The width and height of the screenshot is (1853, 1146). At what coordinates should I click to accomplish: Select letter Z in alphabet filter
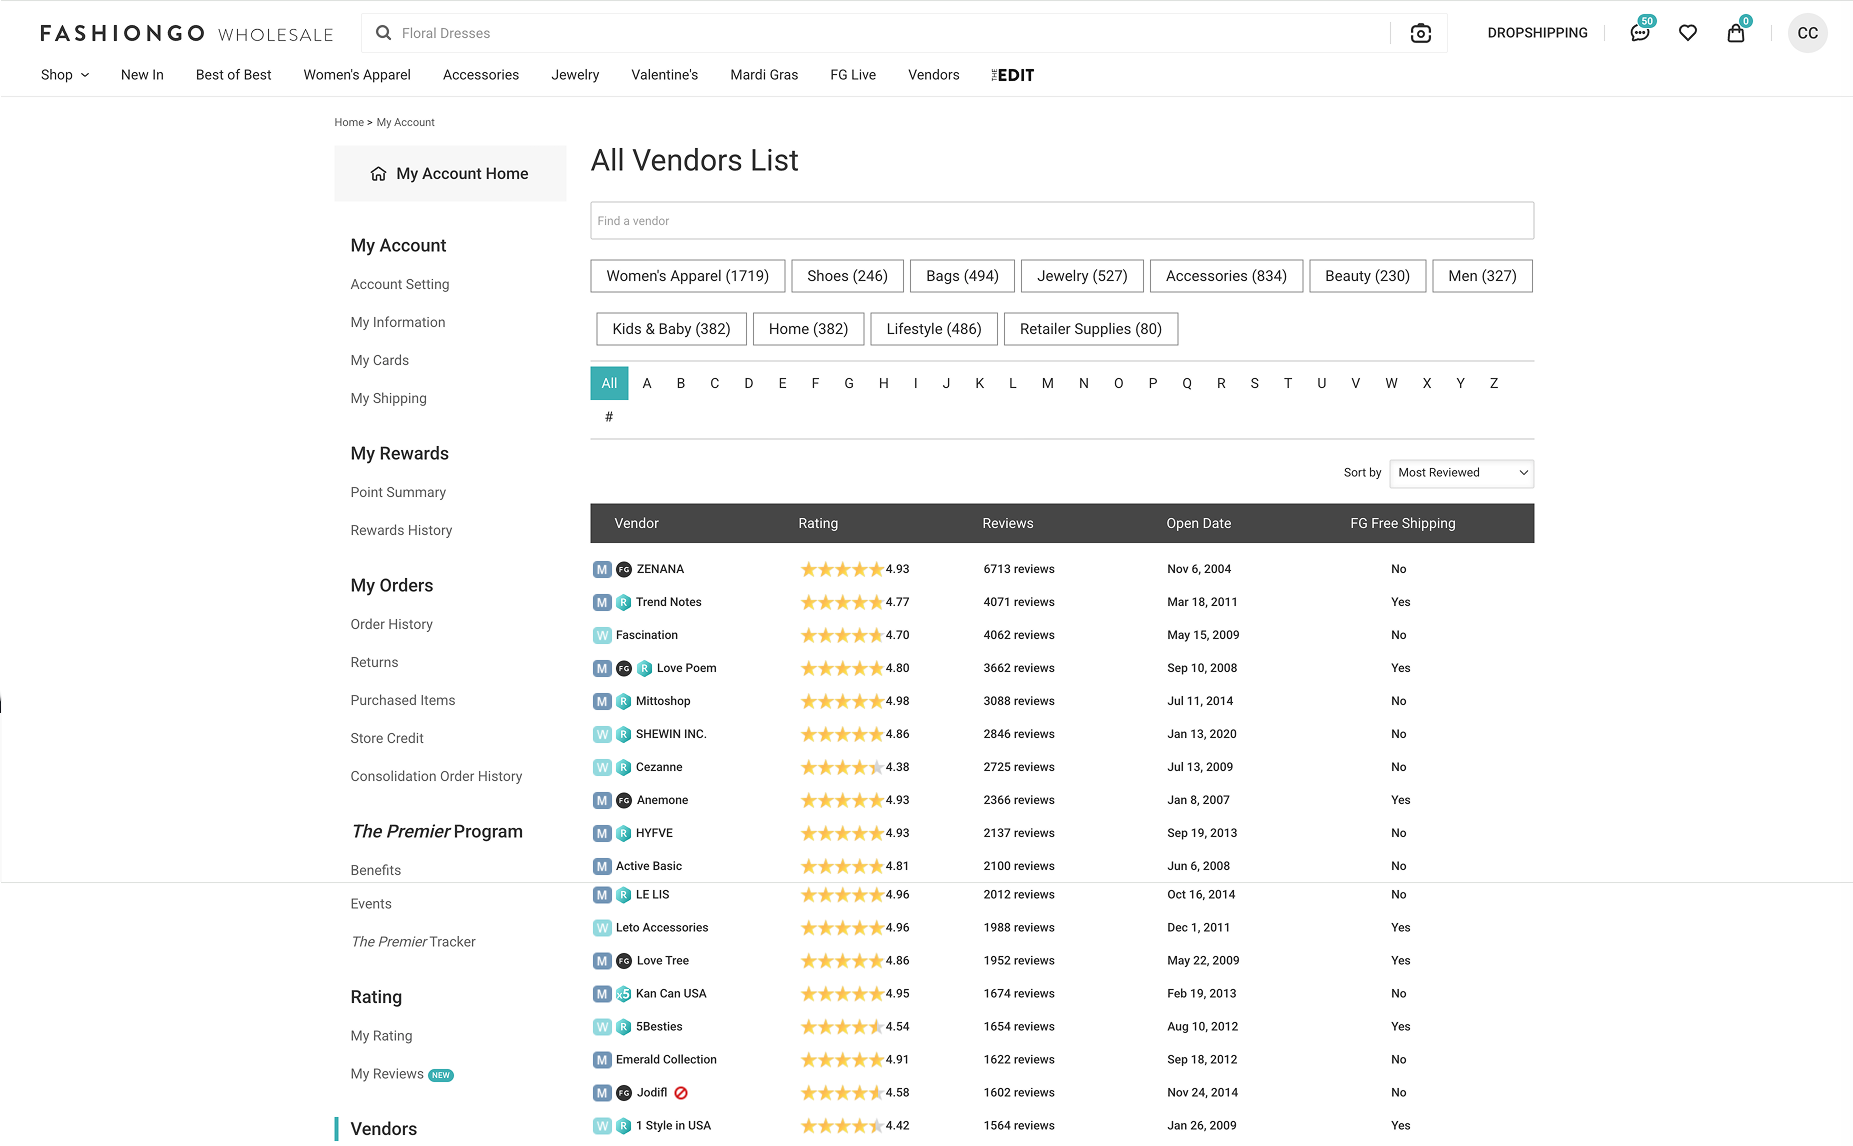(x=1494, y=383)
